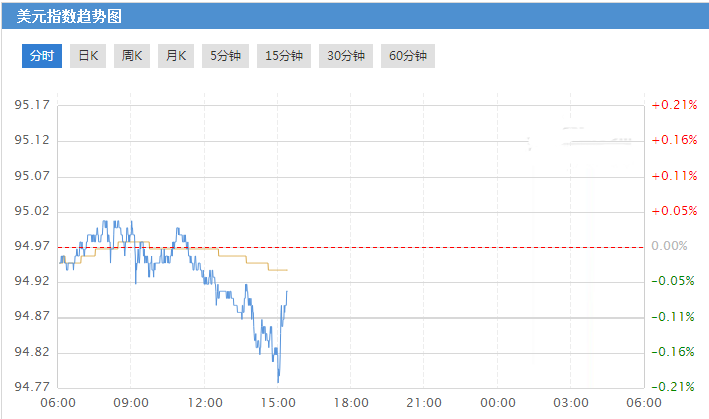
Task: Choose the 60分钟 interval tab
Action: click(x=408, y=56)
